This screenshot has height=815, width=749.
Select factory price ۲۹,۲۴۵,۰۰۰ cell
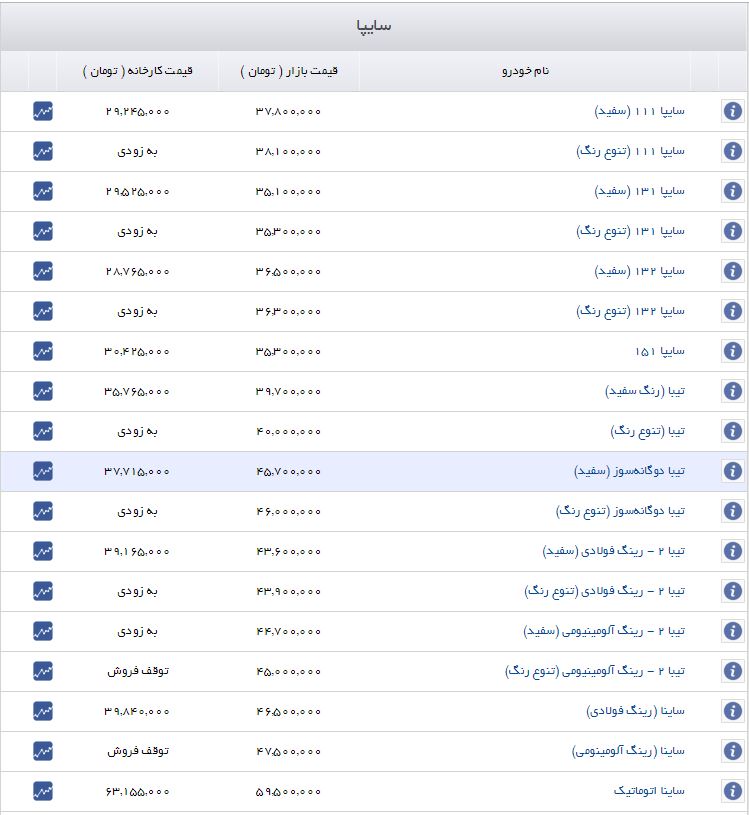tap(138, 112)
